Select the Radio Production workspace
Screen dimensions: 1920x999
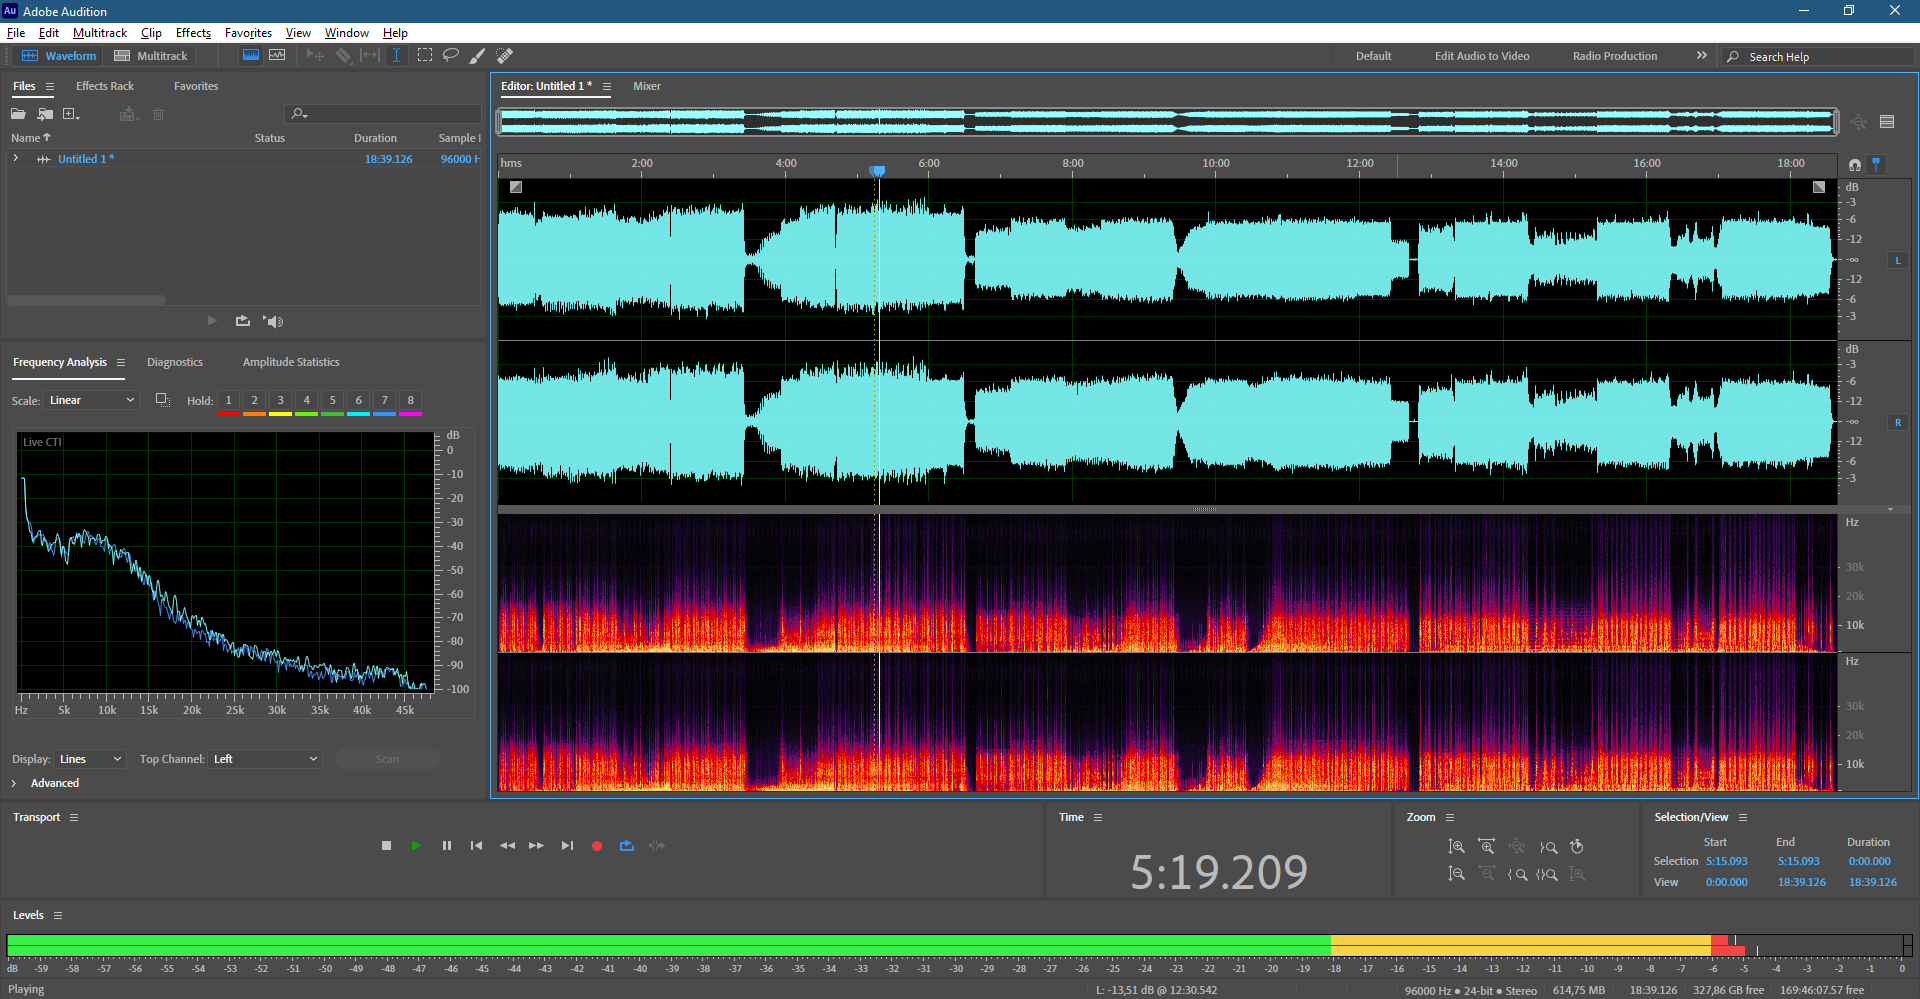[1615, 56]
